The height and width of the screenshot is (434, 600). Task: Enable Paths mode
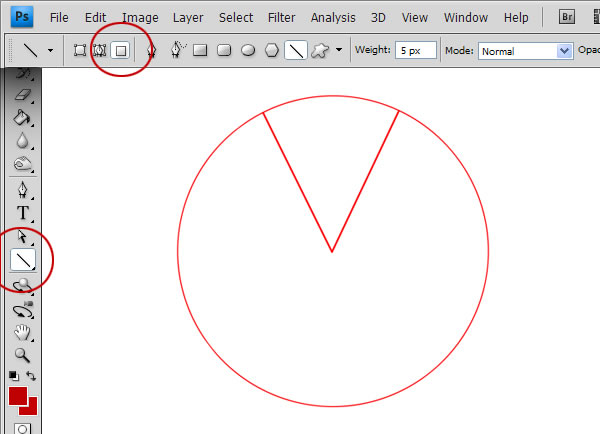[x=99, y=50]
